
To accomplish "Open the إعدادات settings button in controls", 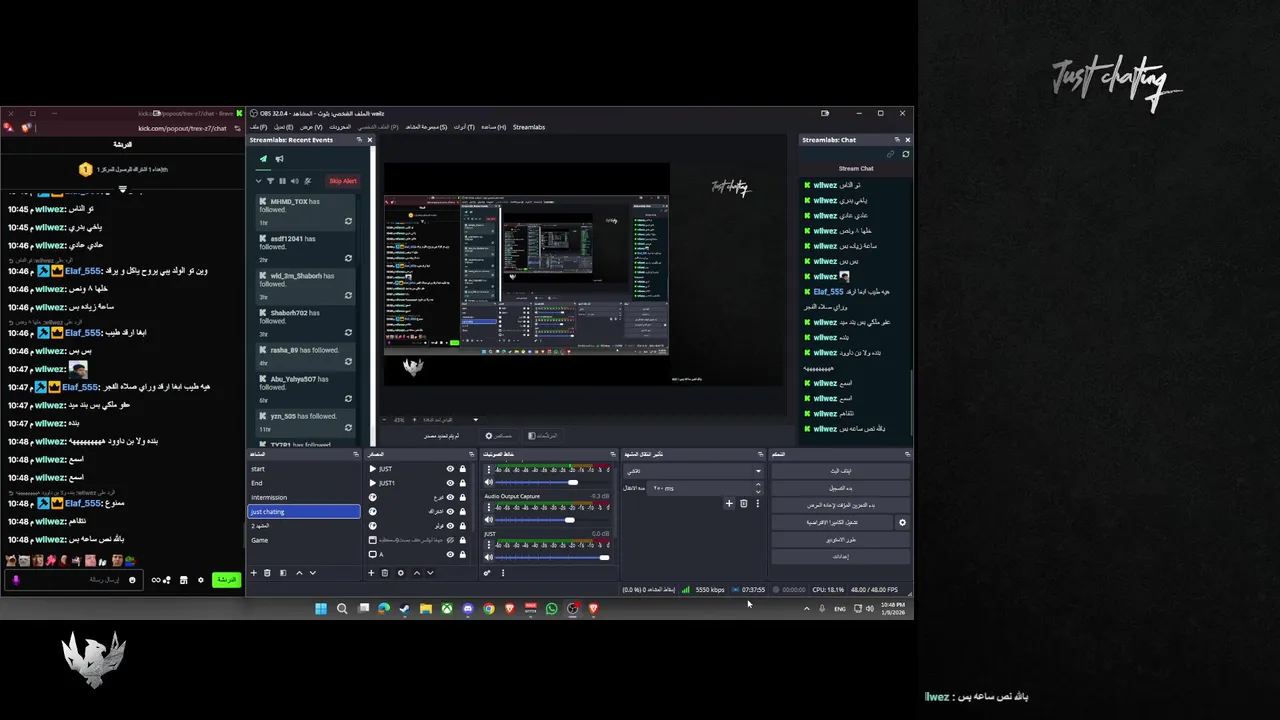I will 840,557.
